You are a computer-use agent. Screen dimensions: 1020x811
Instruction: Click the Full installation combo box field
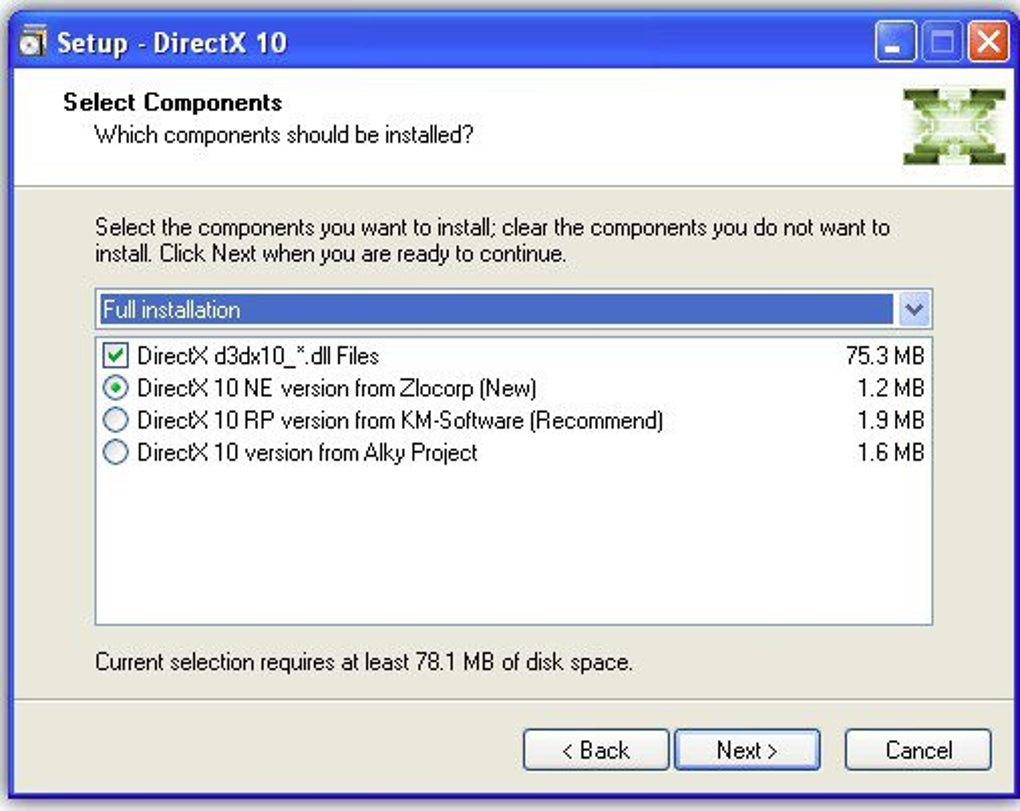(495, 309)
